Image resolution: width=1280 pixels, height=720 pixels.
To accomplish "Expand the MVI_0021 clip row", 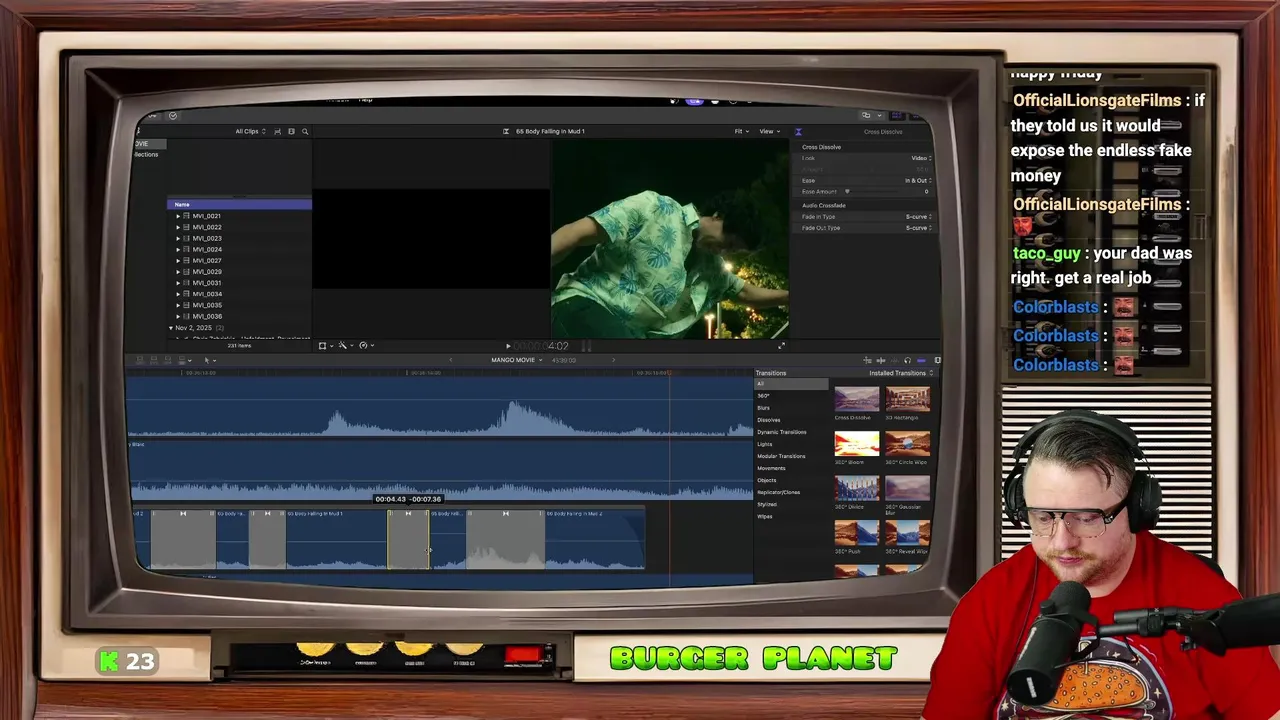I will click(178, 216).
